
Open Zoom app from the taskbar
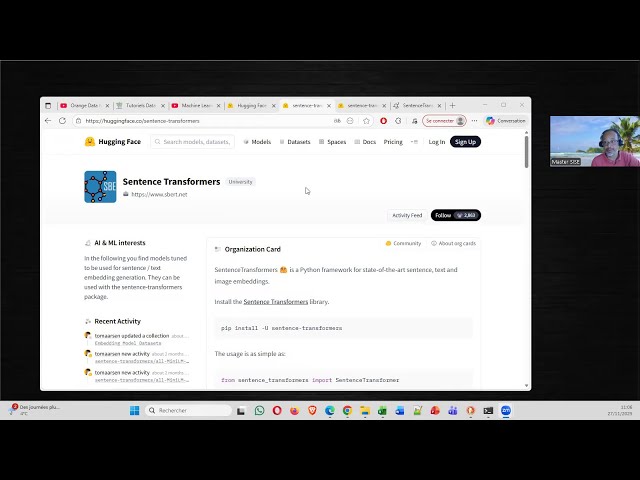pyautogui.click(x=506, y=410)
